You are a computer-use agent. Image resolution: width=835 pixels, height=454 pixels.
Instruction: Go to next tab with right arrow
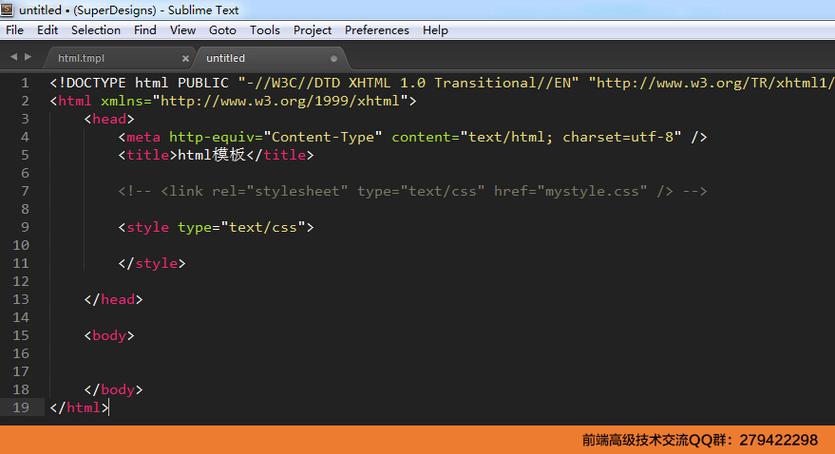point(28,56)
